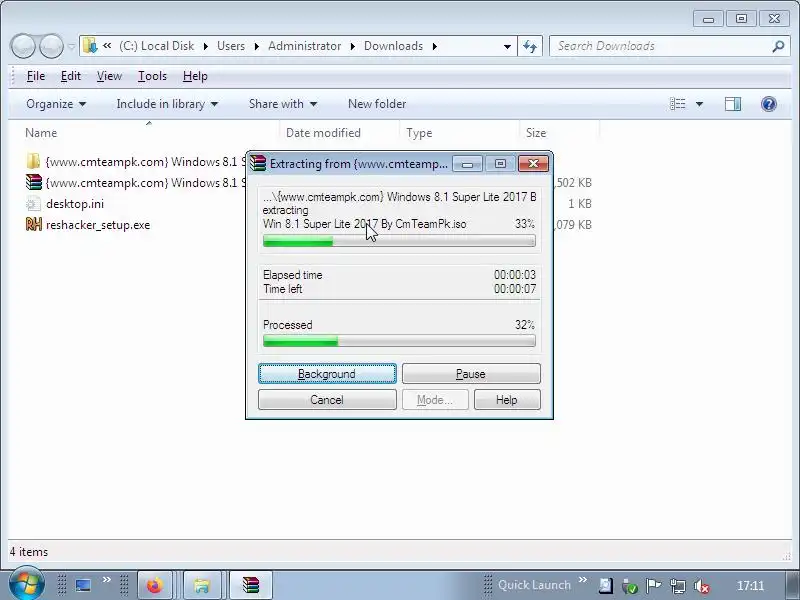Click the show desktop taskbar icon
800x600 pixels.
tap(83, 585)
